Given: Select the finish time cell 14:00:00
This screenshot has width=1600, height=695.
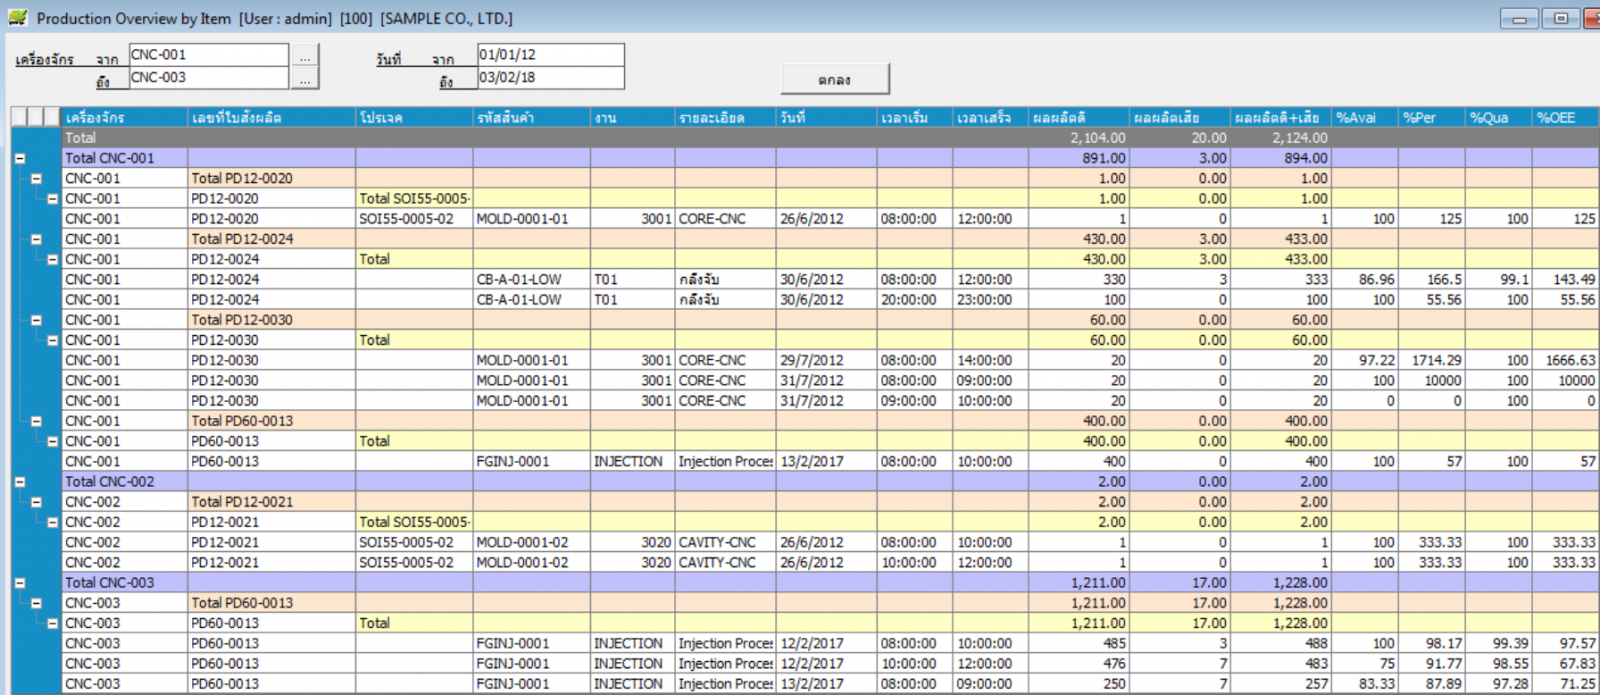Looking at the screenshot, I should click(x=990, y=360).
